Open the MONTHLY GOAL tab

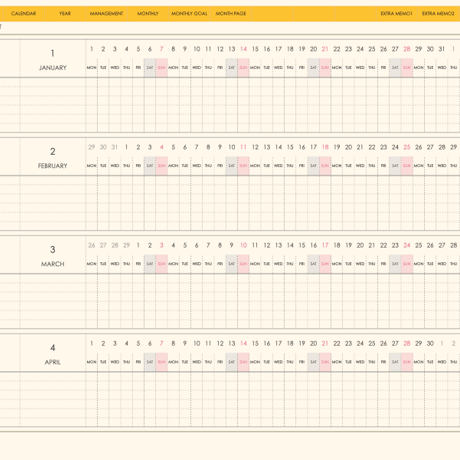coord(189,14)
